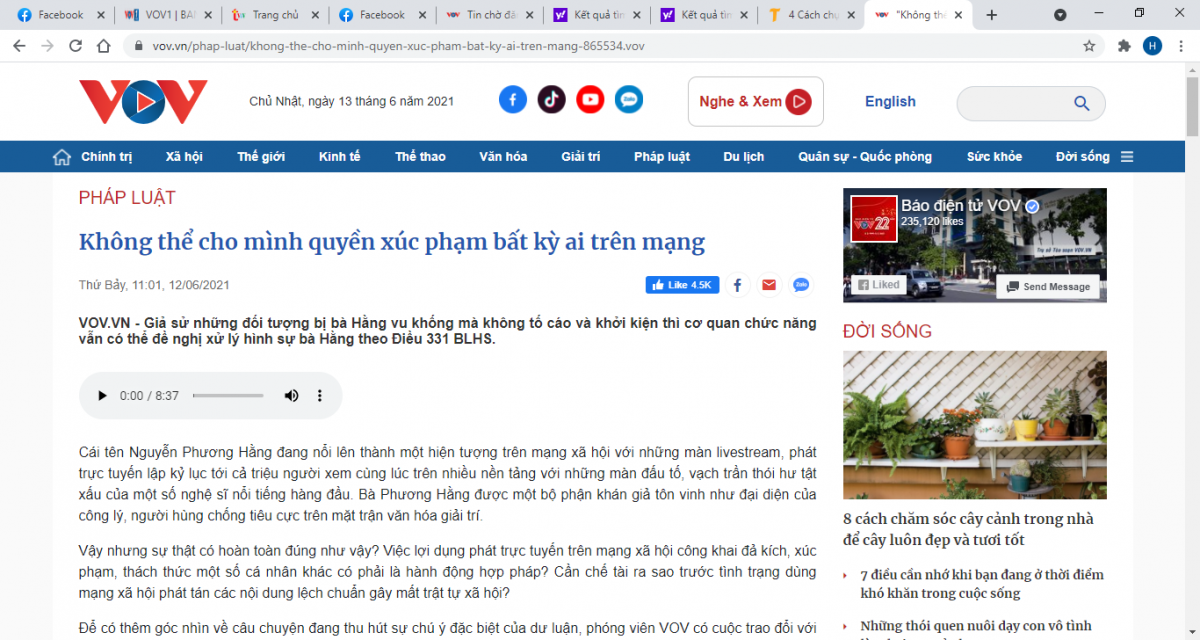
Task: Play the article audio
Action: 102,396
